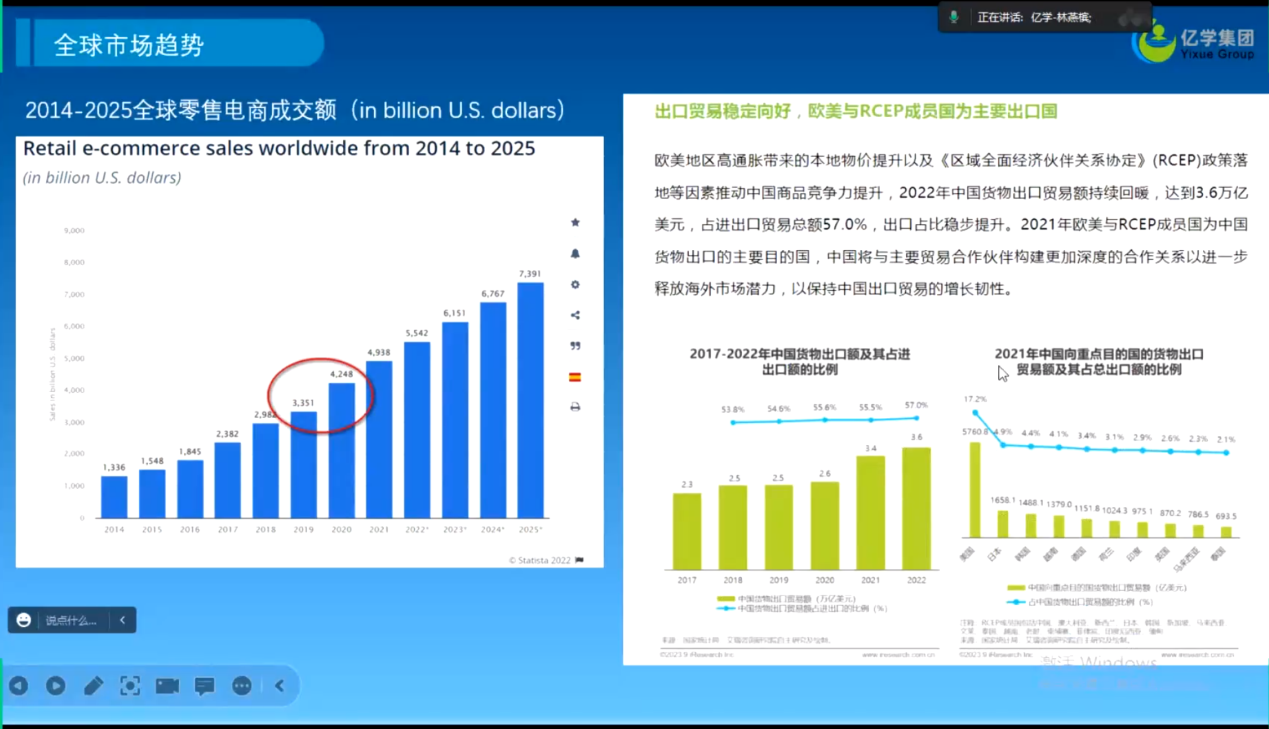Click the bell notification icon beside chart

tap(575, 254)
